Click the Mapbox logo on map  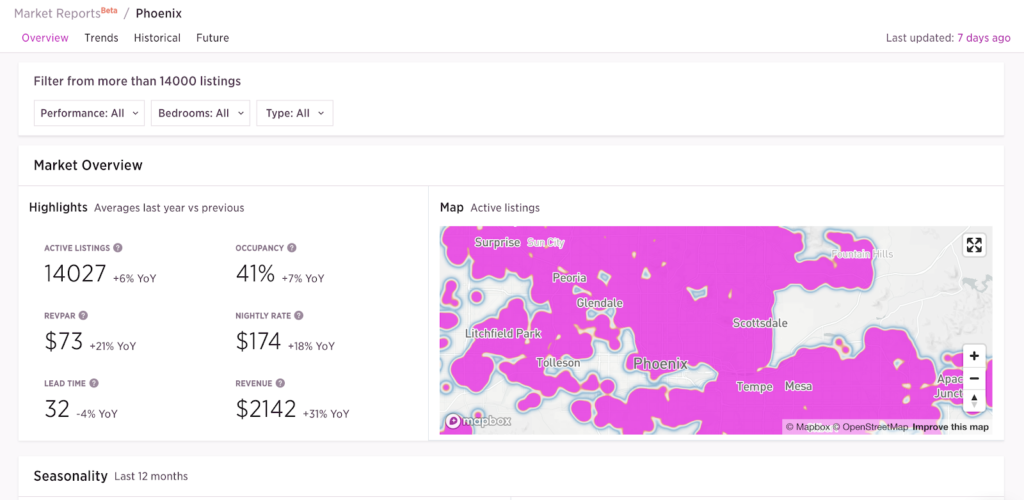point(478,422)
